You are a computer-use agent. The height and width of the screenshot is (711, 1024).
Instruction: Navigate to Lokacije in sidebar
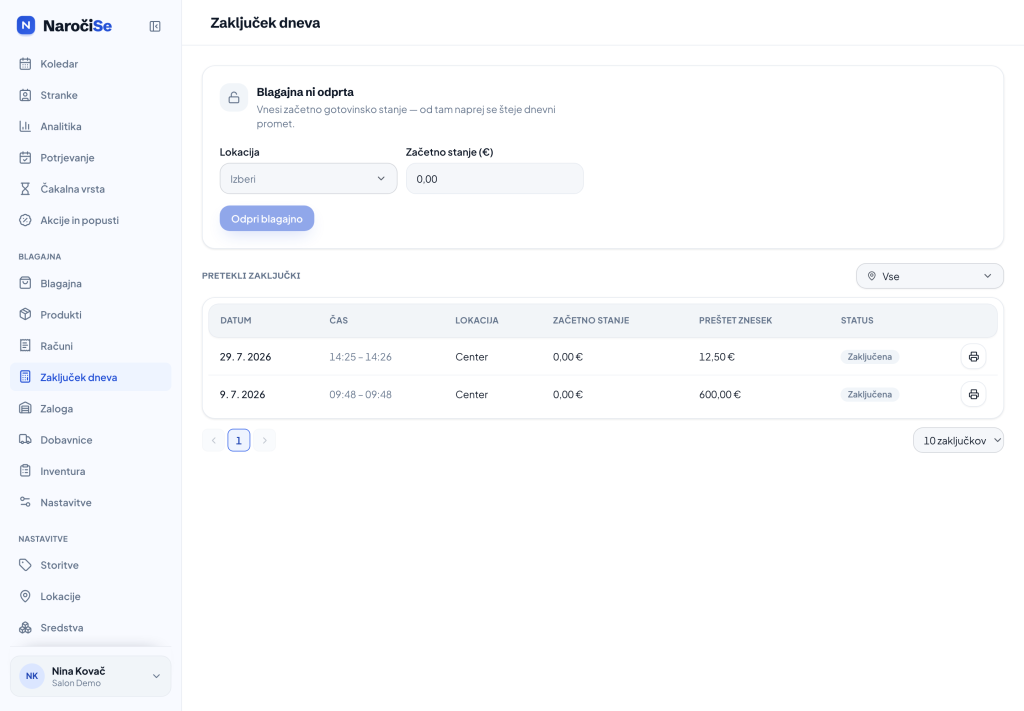pos(91,597)
